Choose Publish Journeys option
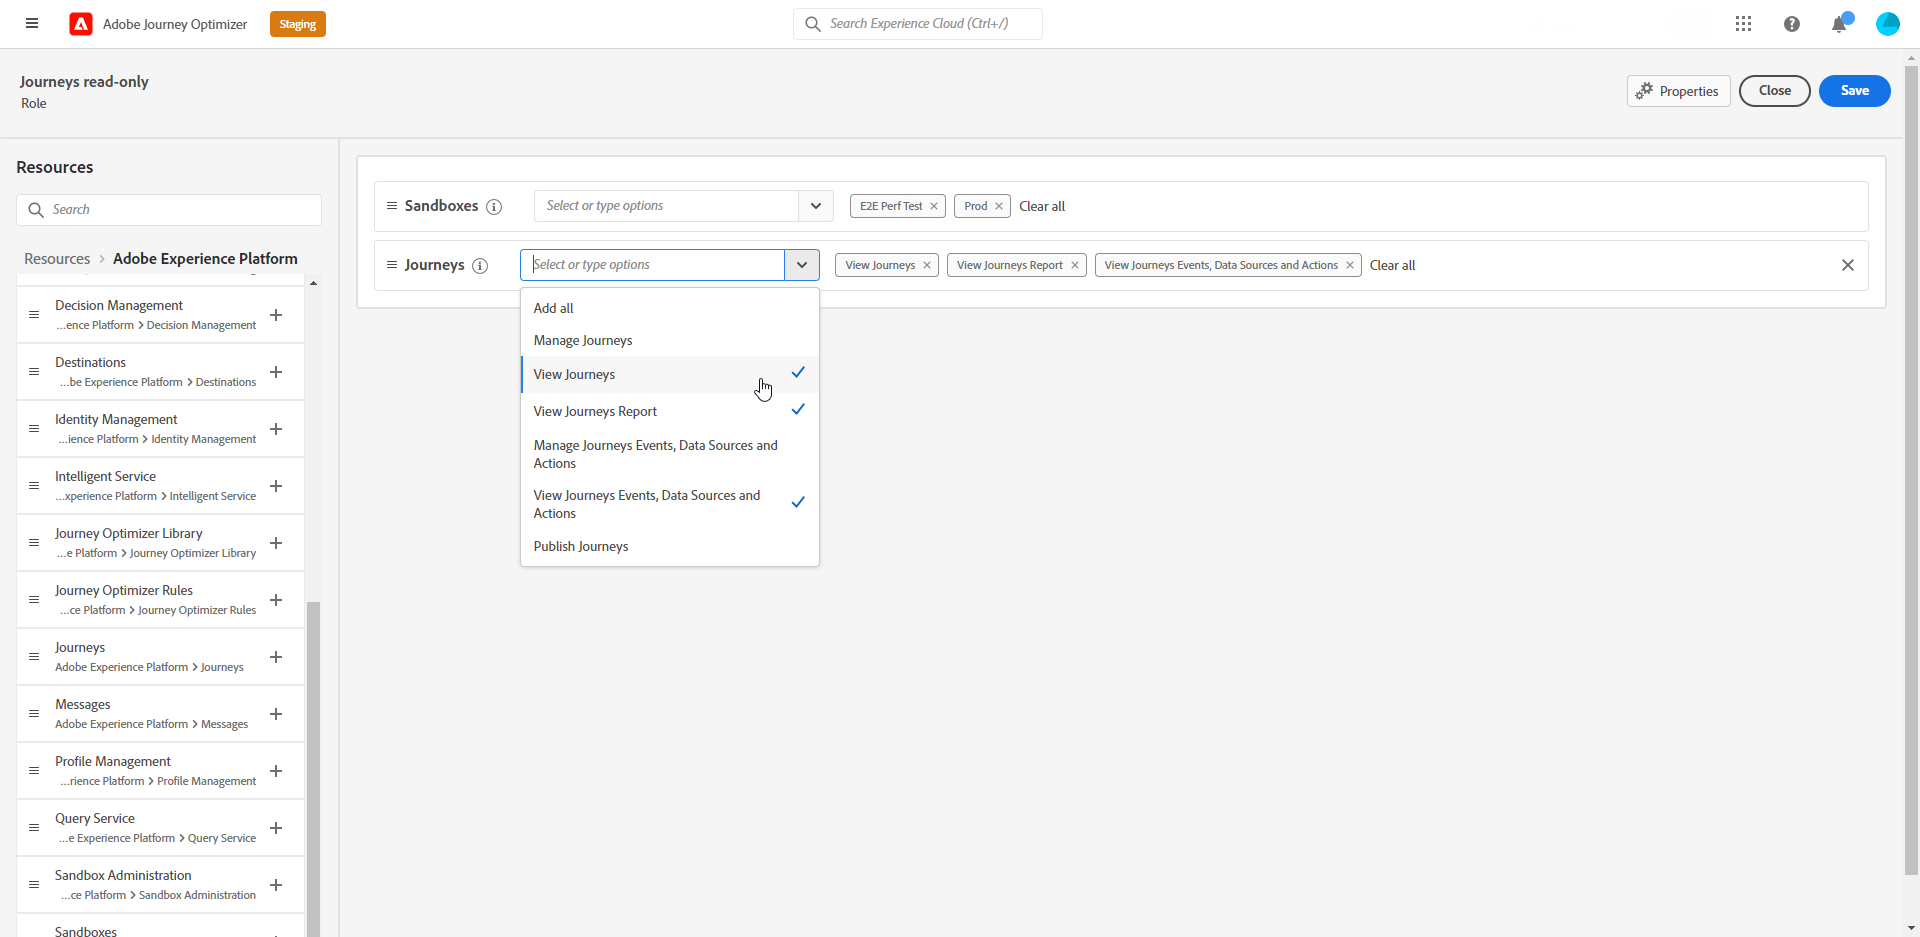The width and height of the screenshot is (1920, 937). (x=581, y=546)
